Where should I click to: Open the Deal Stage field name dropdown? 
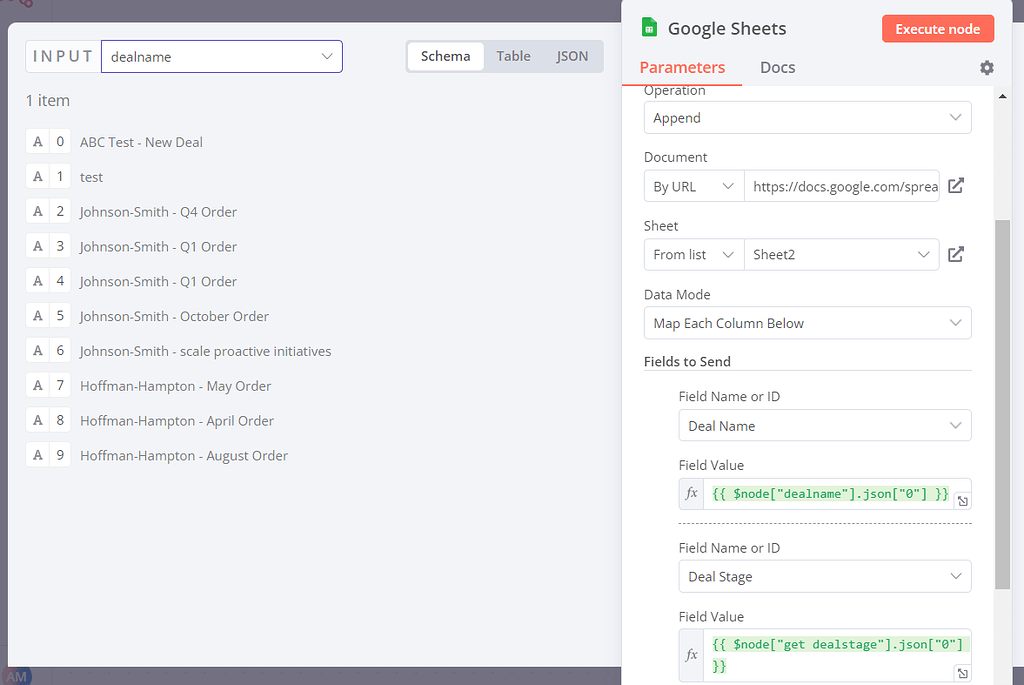[x=824, y=577]
